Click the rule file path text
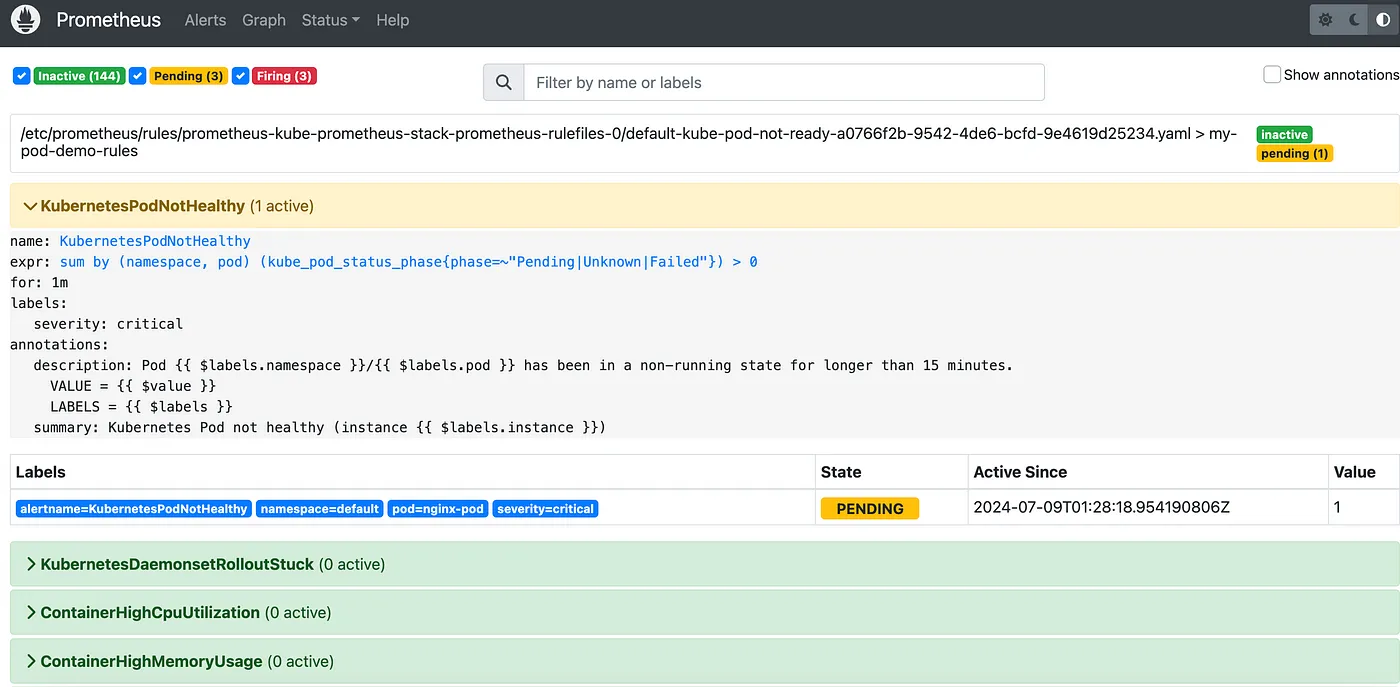 (x=629, y=142)
